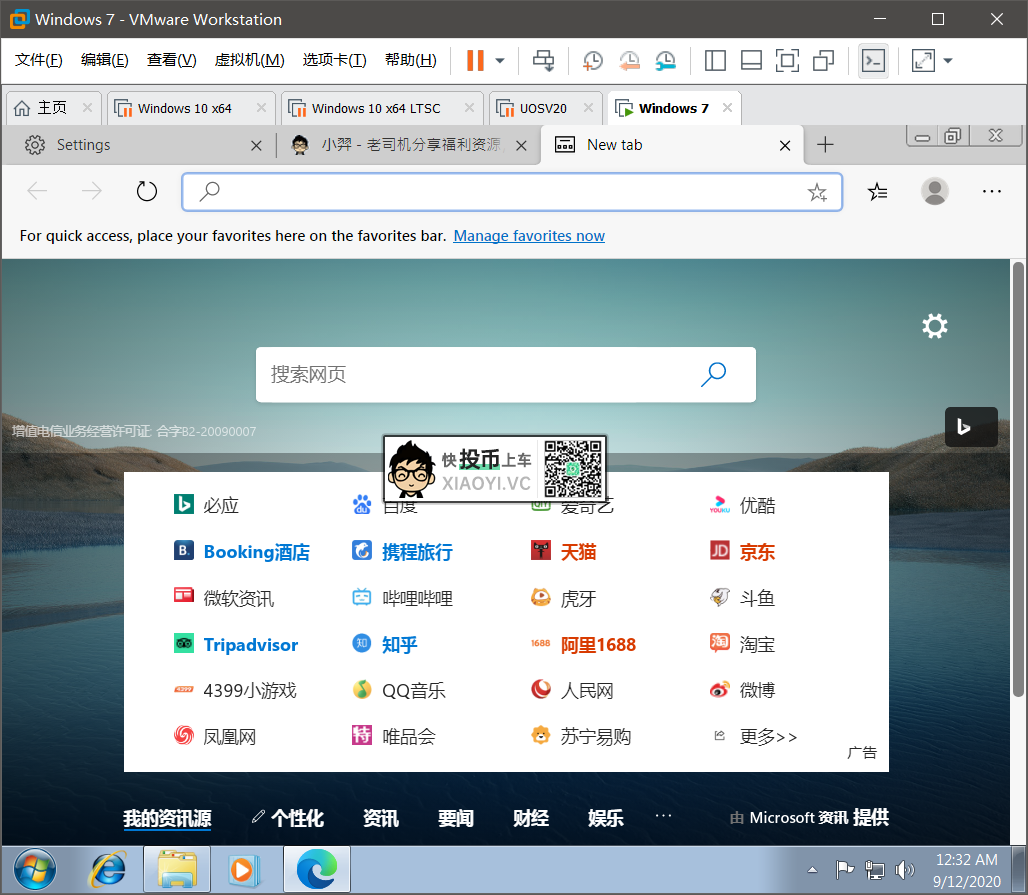The width and height of the screenshot is (1028, 895).
Task: Switch to the Windows 10 x64 LTSC tab
Action: tap(375, 108)
